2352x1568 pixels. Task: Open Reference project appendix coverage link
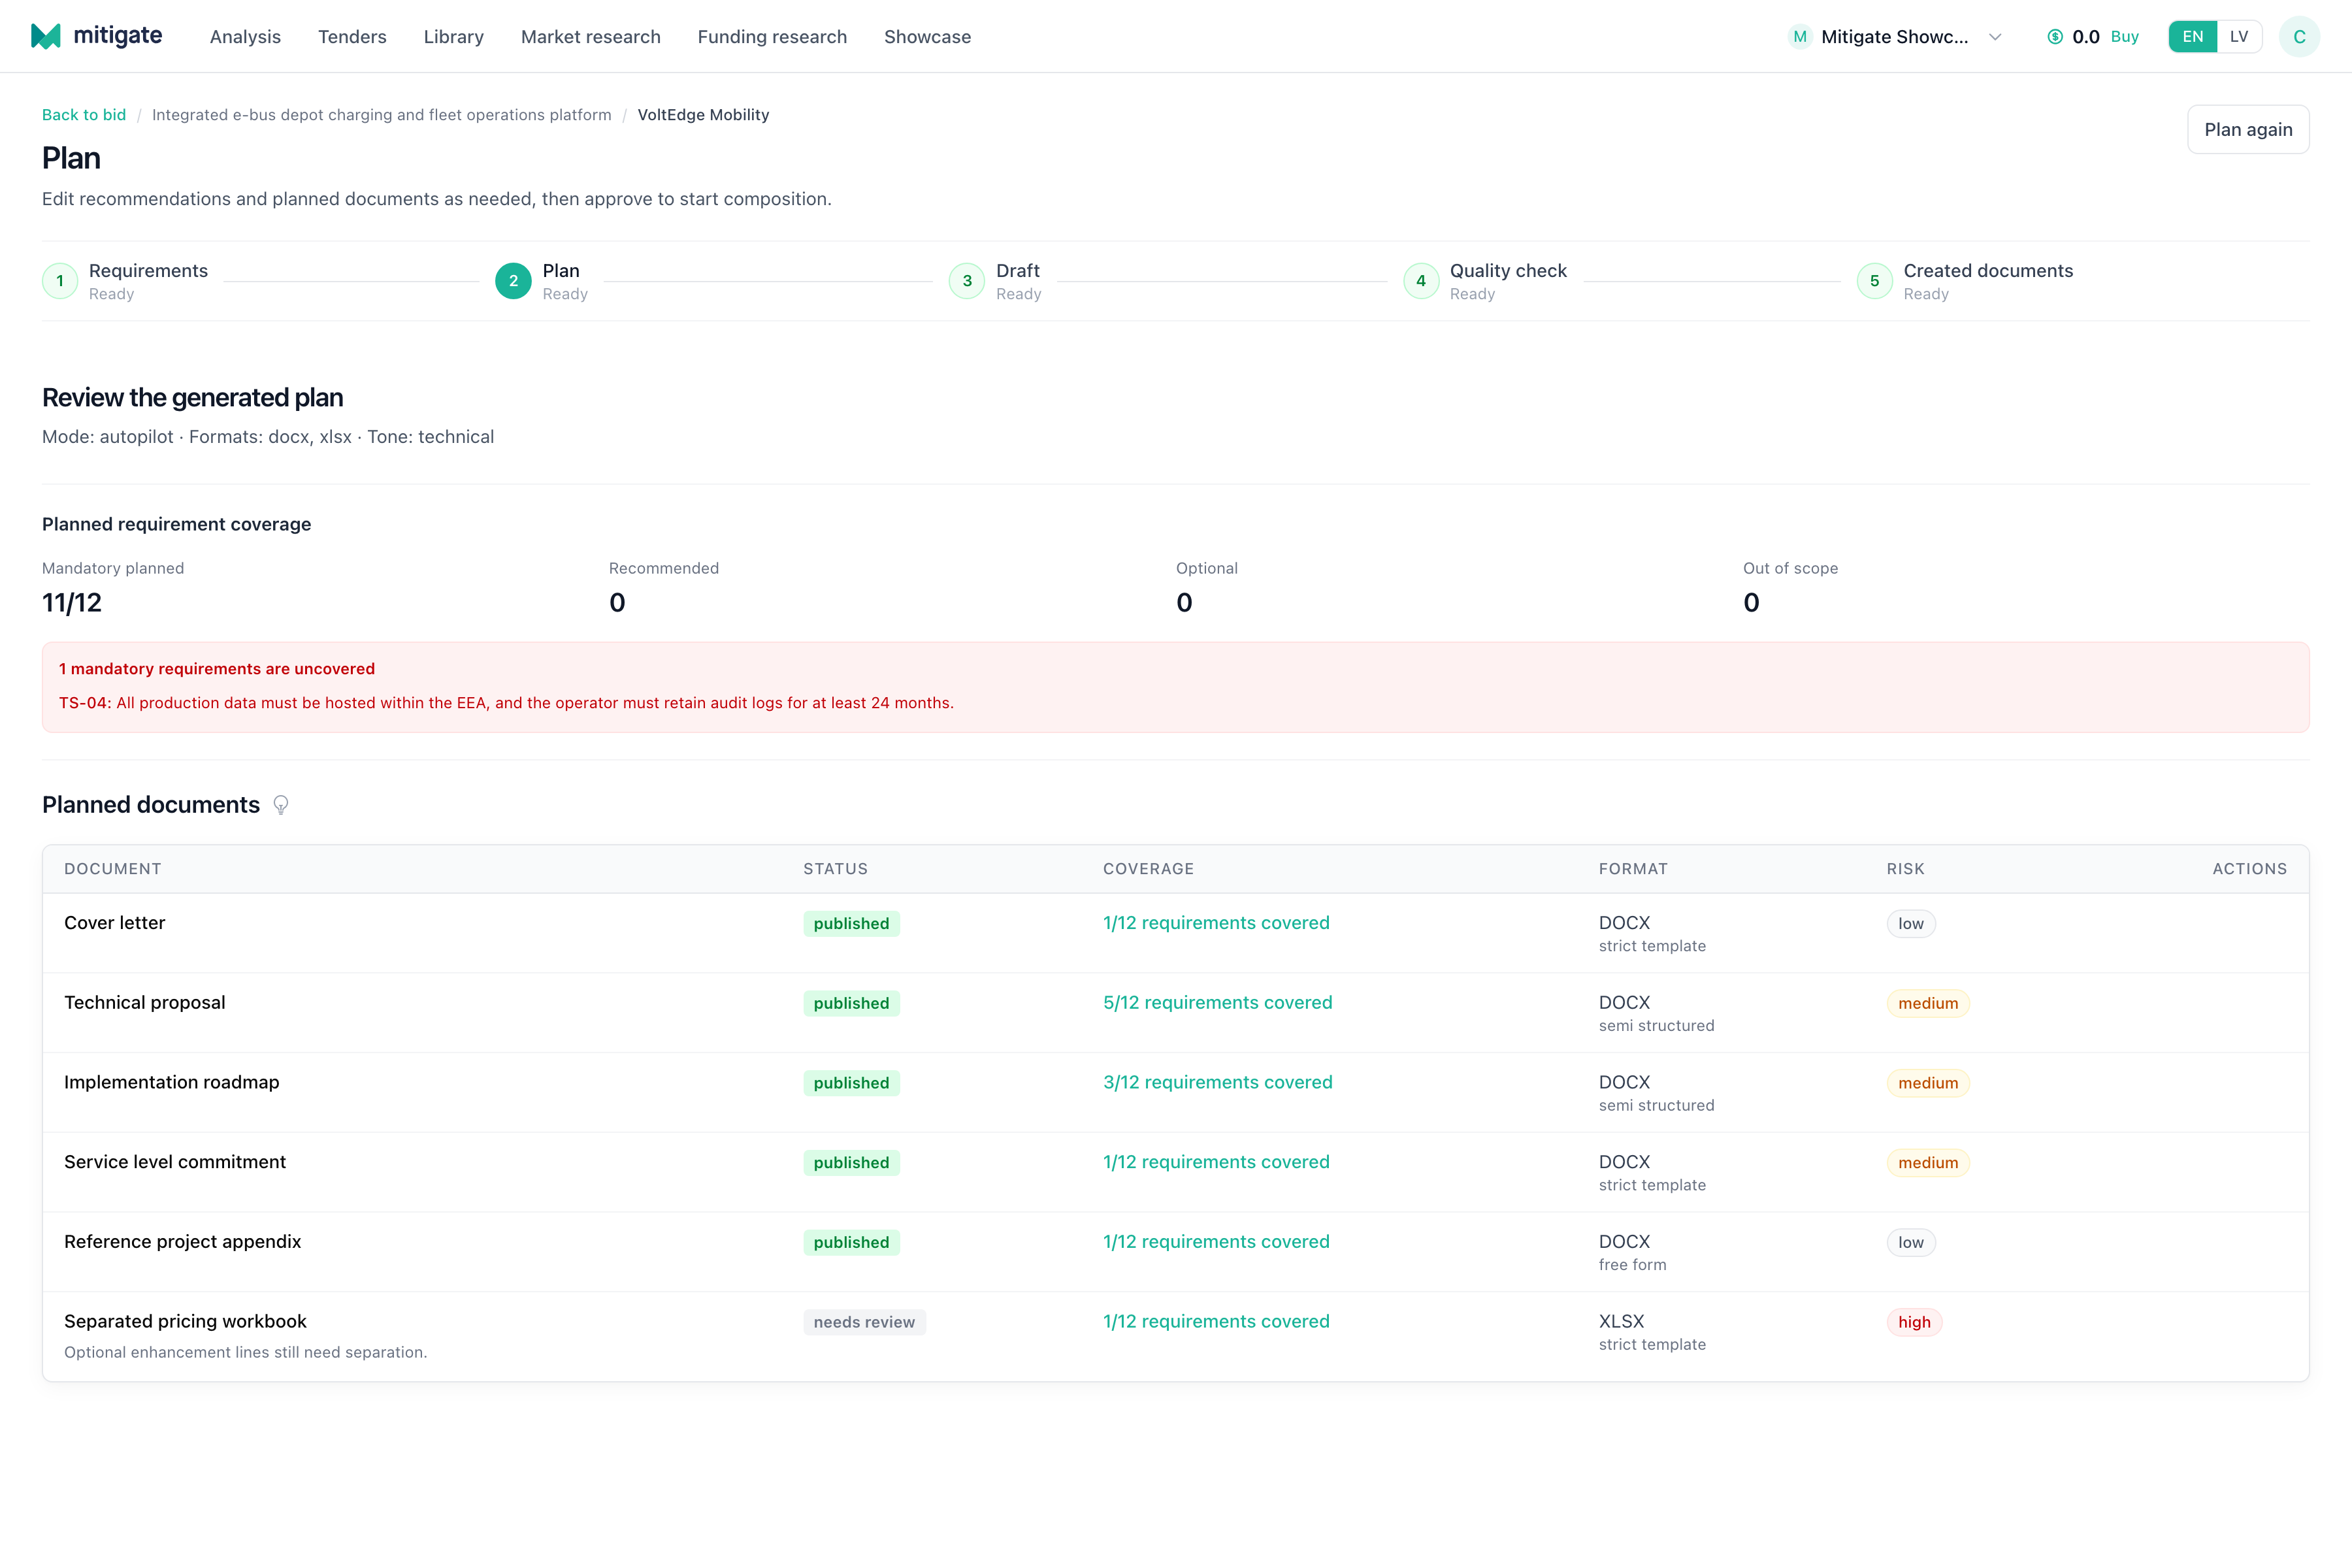tap(1216, 1242)
